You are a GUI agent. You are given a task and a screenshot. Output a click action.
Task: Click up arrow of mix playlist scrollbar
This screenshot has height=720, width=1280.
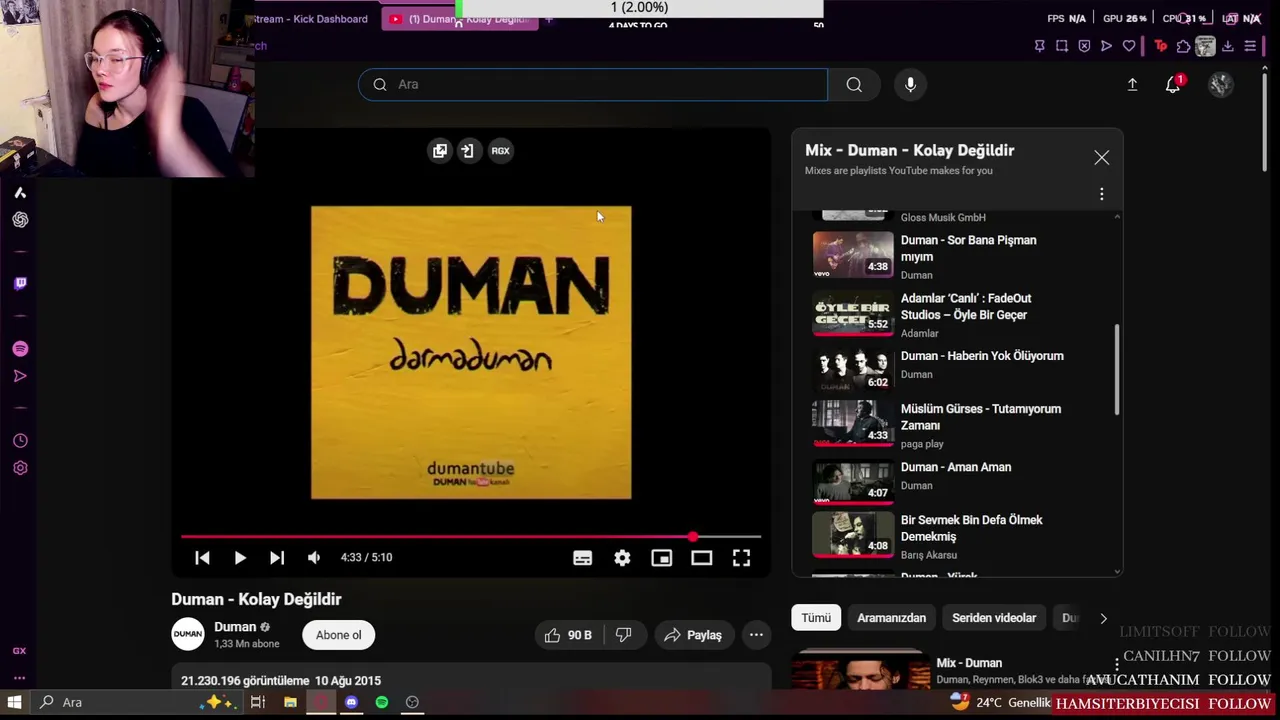coord(1117,217)
